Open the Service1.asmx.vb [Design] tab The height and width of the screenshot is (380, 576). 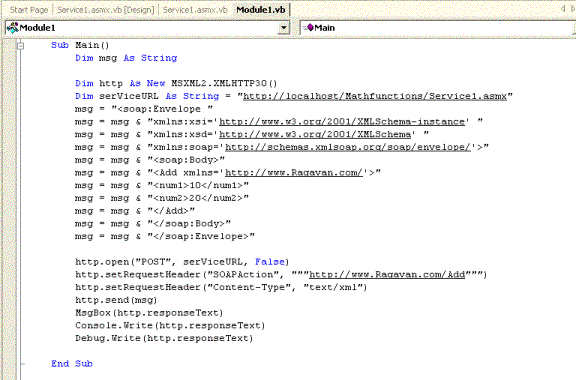point(105,10)
